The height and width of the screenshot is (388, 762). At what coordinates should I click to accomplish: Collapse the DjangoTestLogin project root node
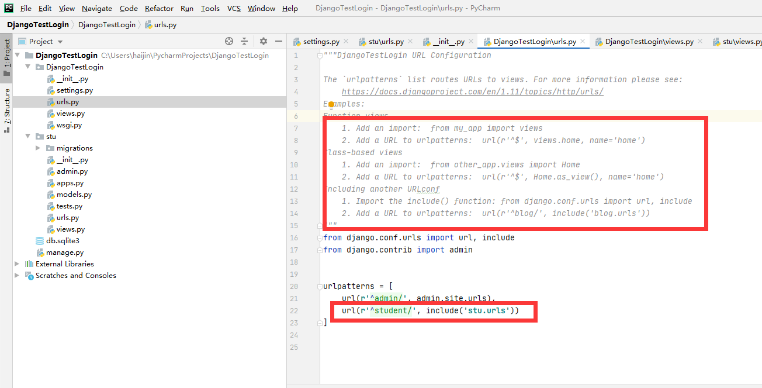(x=17, y=55)
